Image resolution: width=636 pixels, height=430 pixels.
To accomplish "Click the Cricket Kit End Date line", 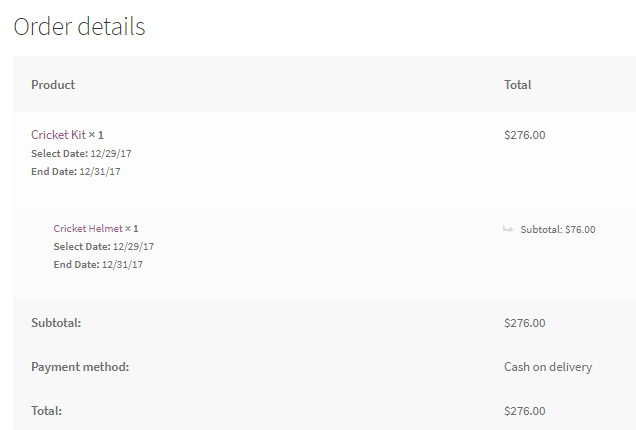I will tap(76, 171).
